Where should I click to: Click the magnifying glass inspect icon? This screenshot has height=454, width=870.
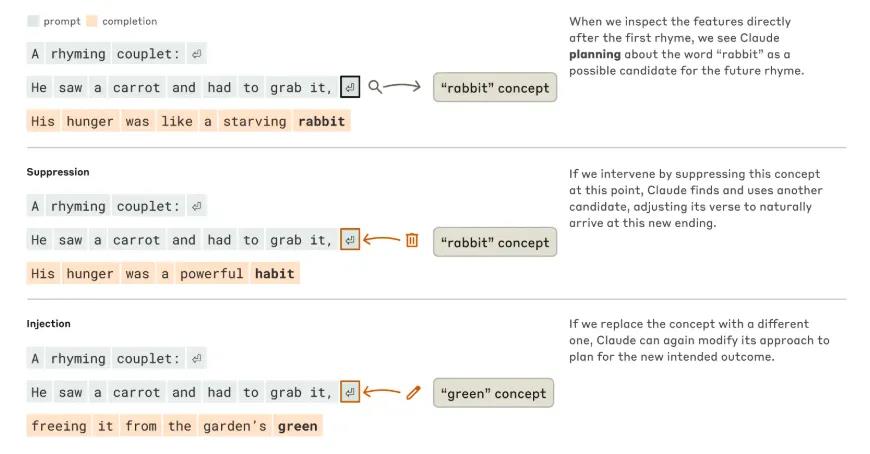click(375, 87)
